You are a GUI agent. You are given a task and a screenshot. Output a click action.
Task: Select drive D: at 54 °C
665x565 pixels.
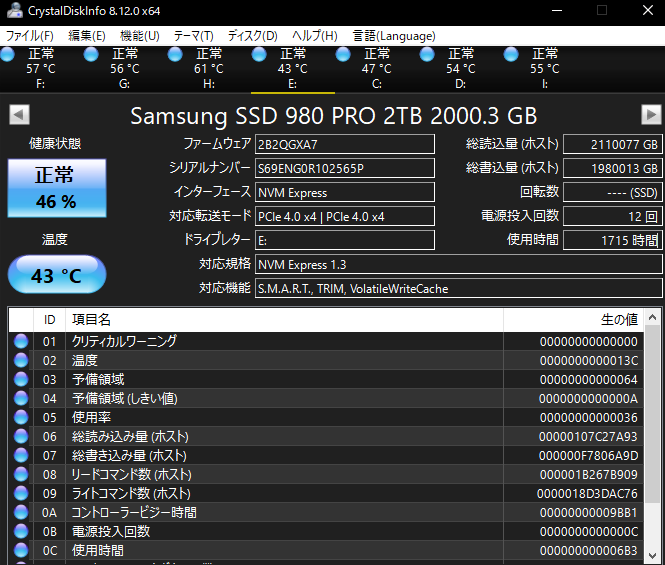461,69
